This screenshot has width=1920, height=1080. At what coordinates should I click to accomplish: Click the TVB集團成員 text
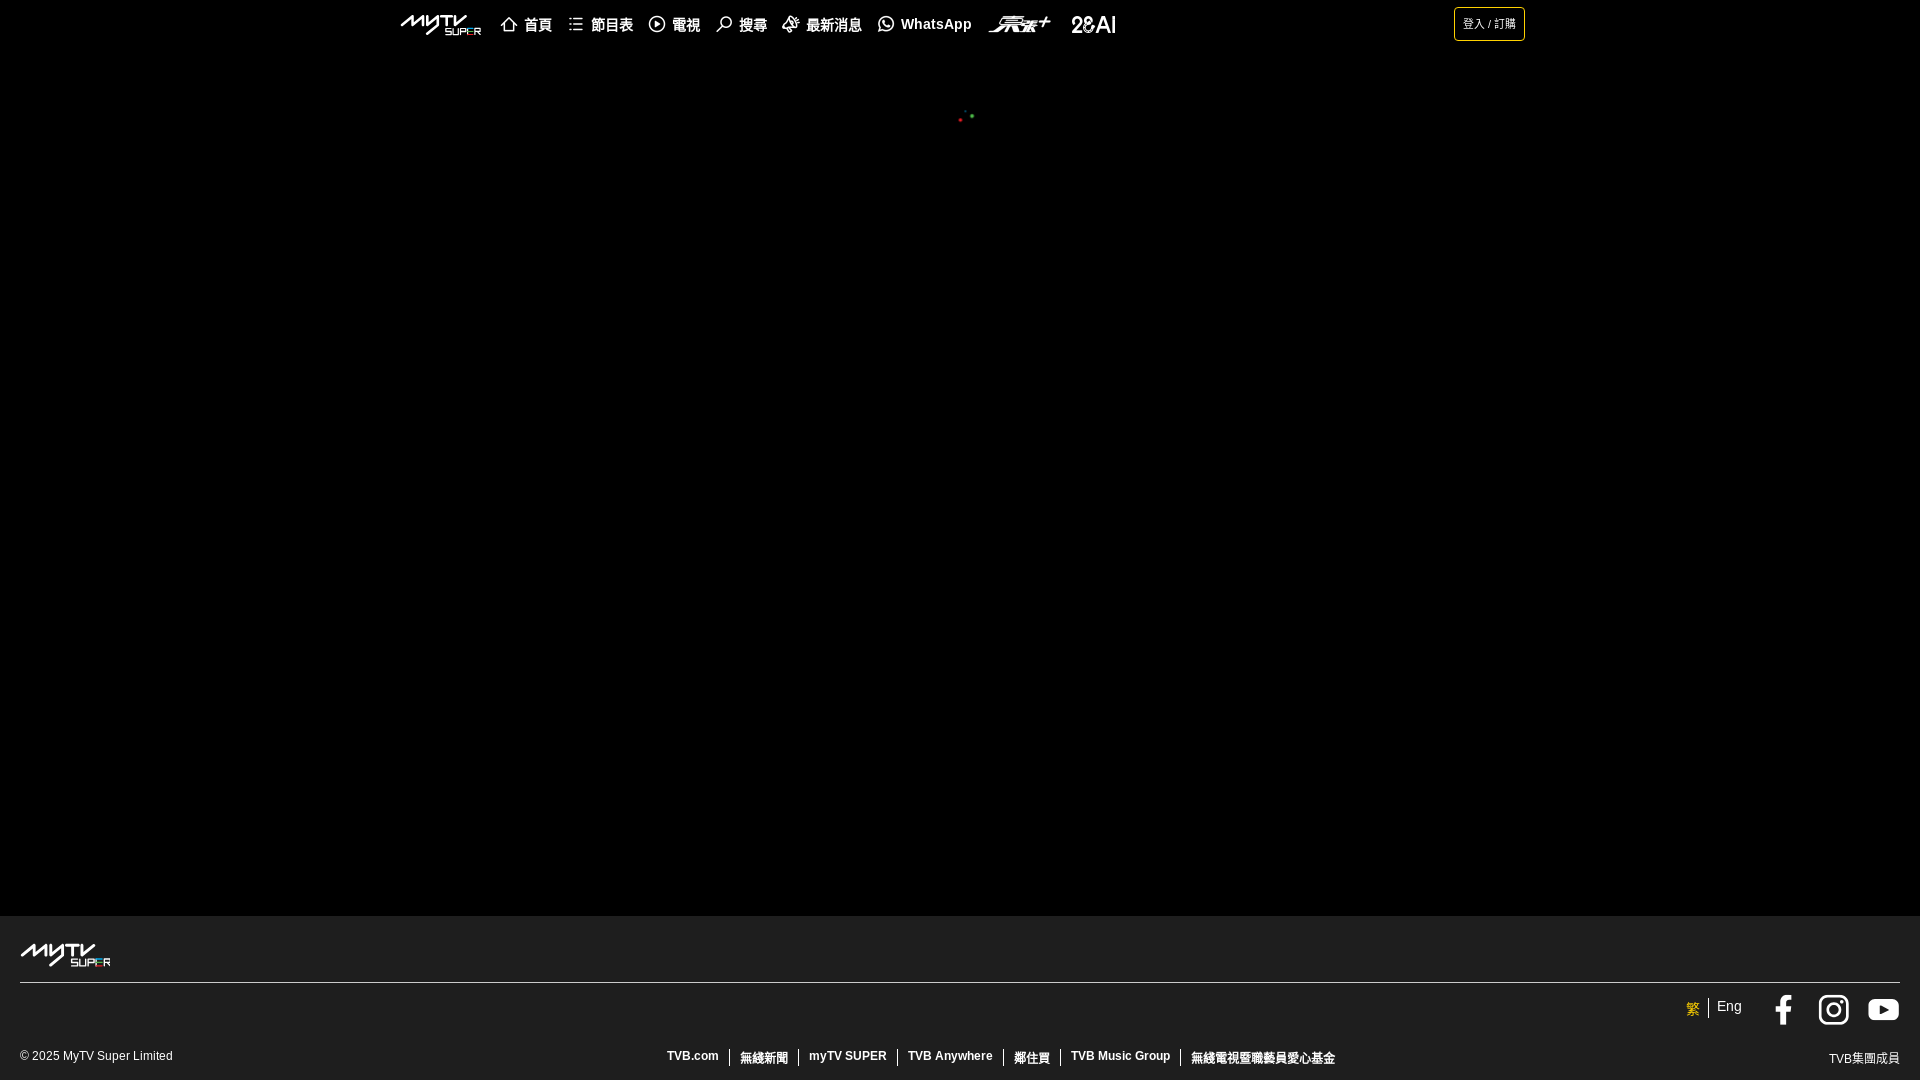tap(1864, 1059)
